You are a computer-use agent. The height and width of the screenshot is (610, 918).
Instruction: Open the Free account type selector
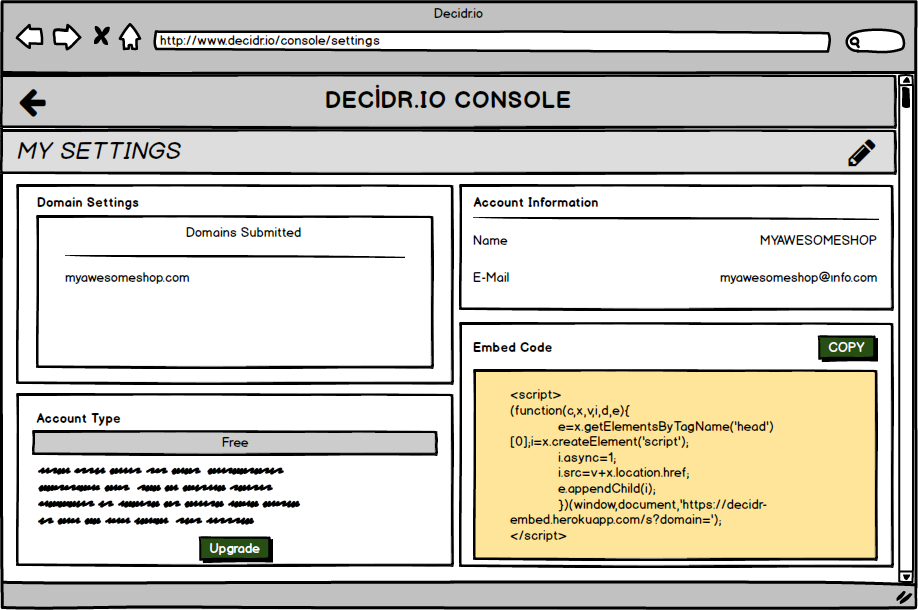coord(235,442)
